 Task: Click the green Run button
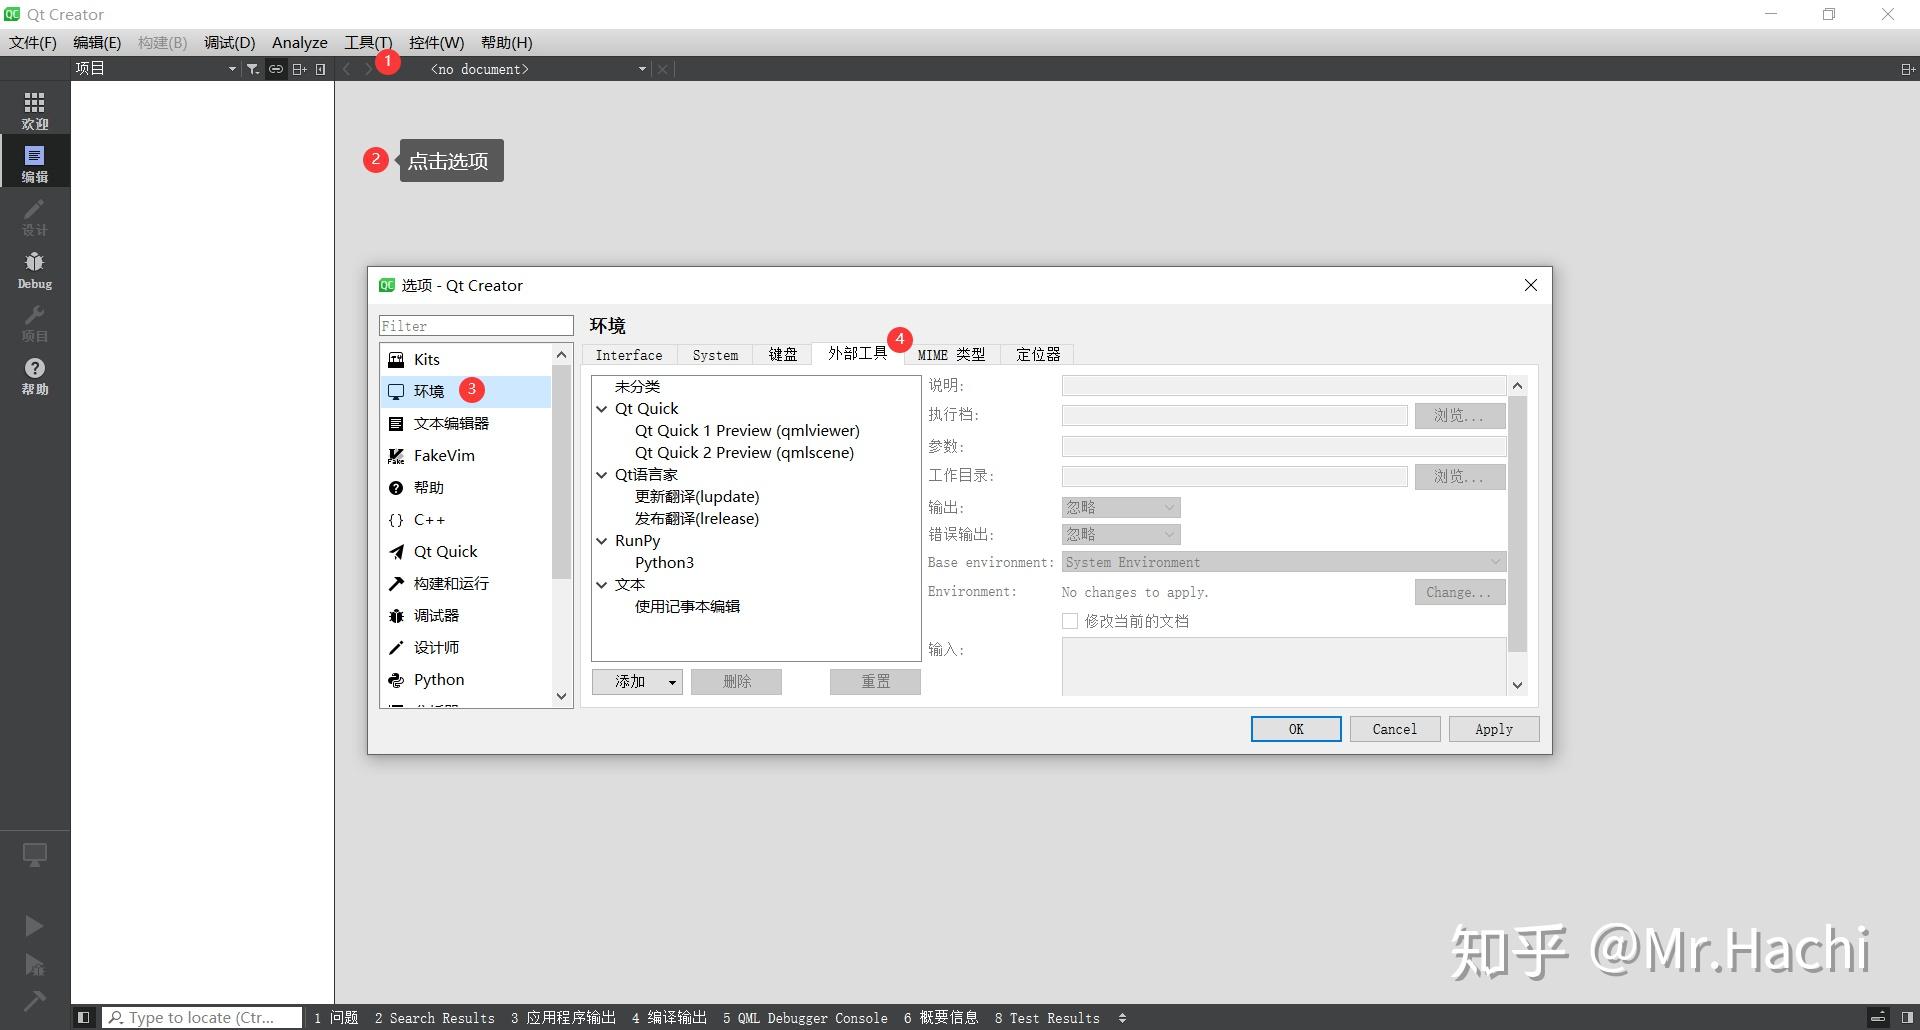point(34,926)
